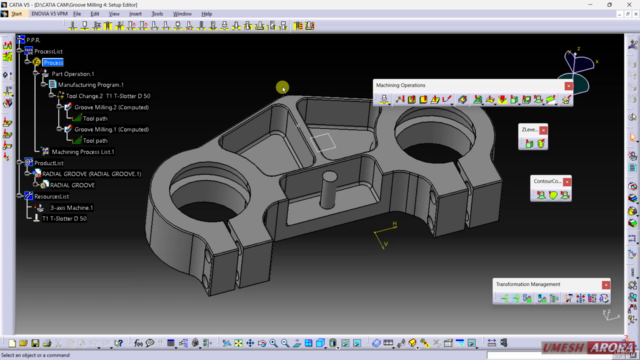The width and height of the screenshot is (640, 360).
Task: Select Machining Process List.1 in tree
Action: 83,152
